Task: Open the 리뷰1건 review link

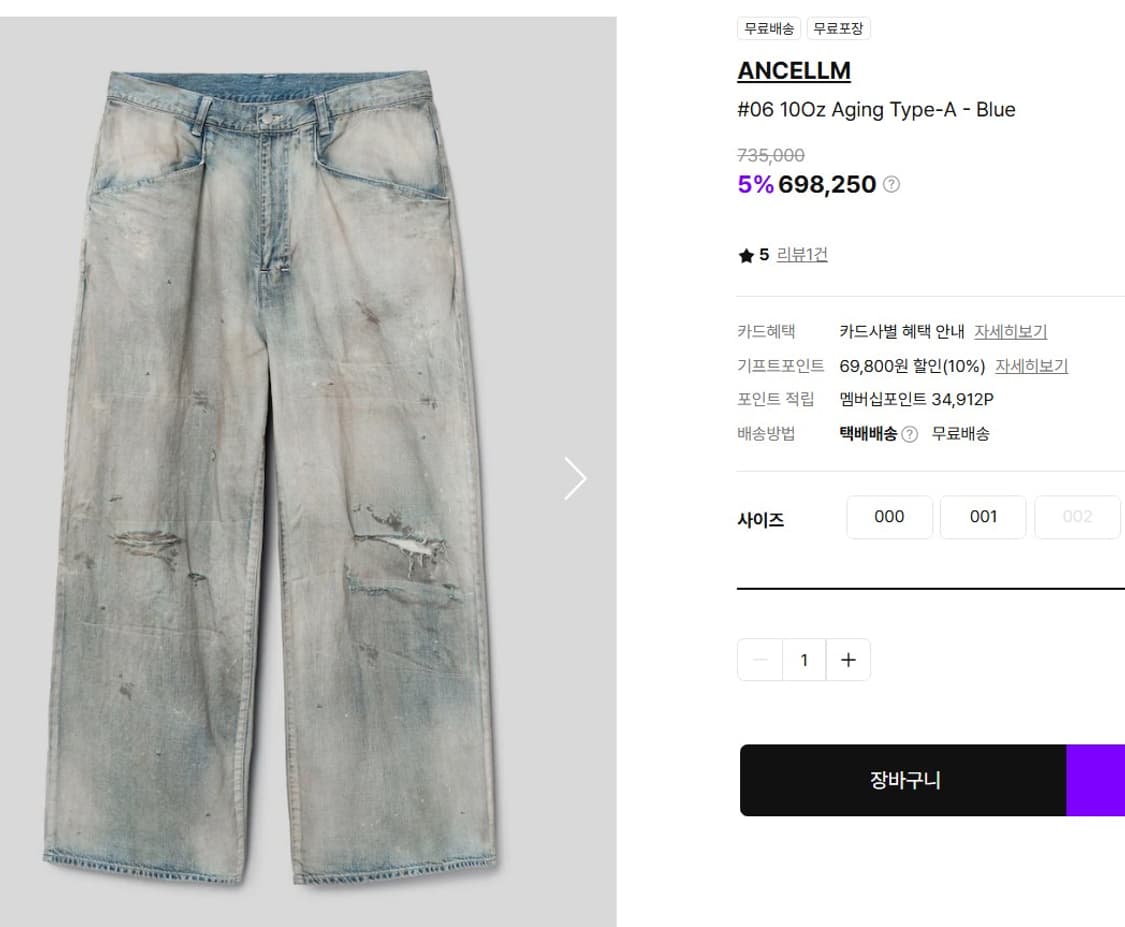Action: click(x=802, y=255)
